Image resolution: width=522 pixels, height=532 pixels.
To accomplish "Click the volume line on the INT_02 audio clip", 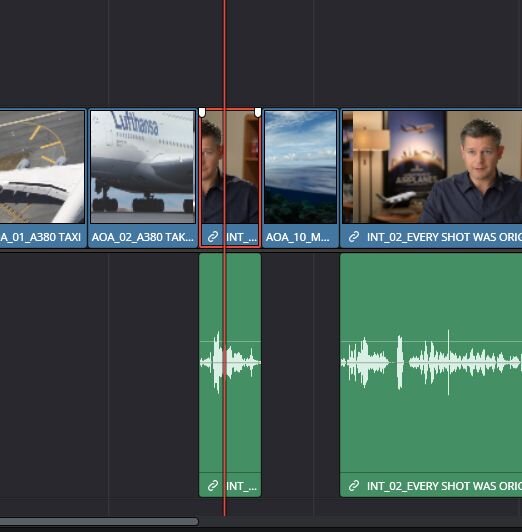I will tap(431, 341).
